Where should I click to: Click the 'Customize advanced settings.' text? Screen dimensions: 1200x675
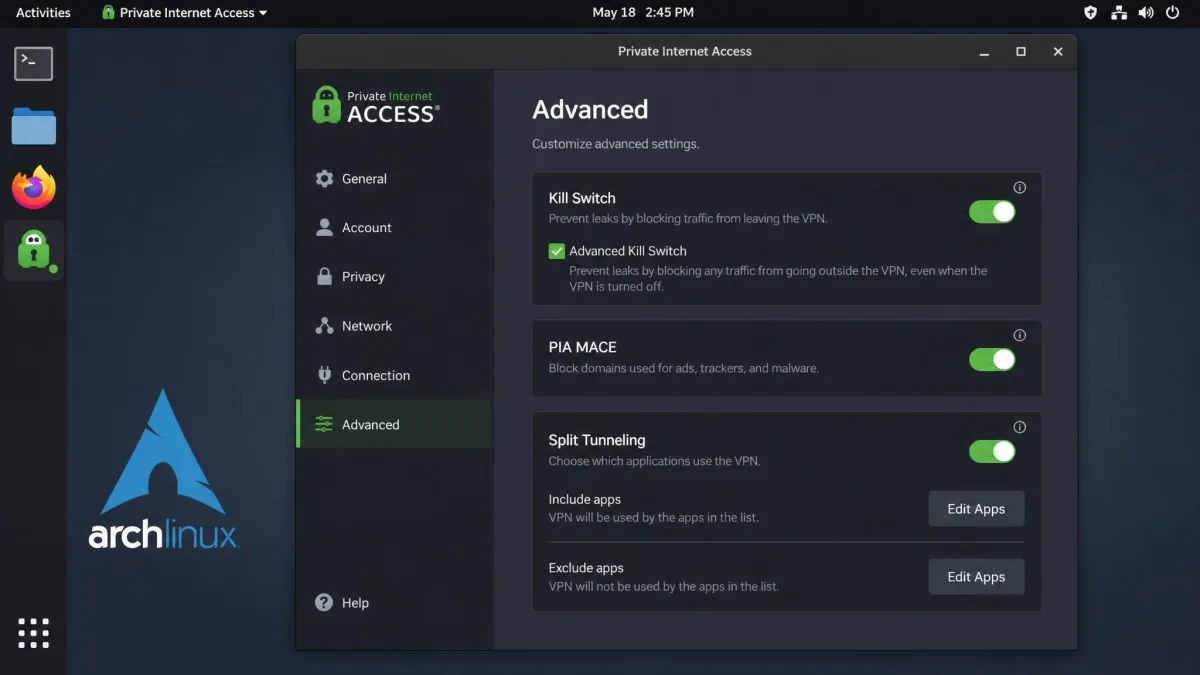(x=616, y=144)
